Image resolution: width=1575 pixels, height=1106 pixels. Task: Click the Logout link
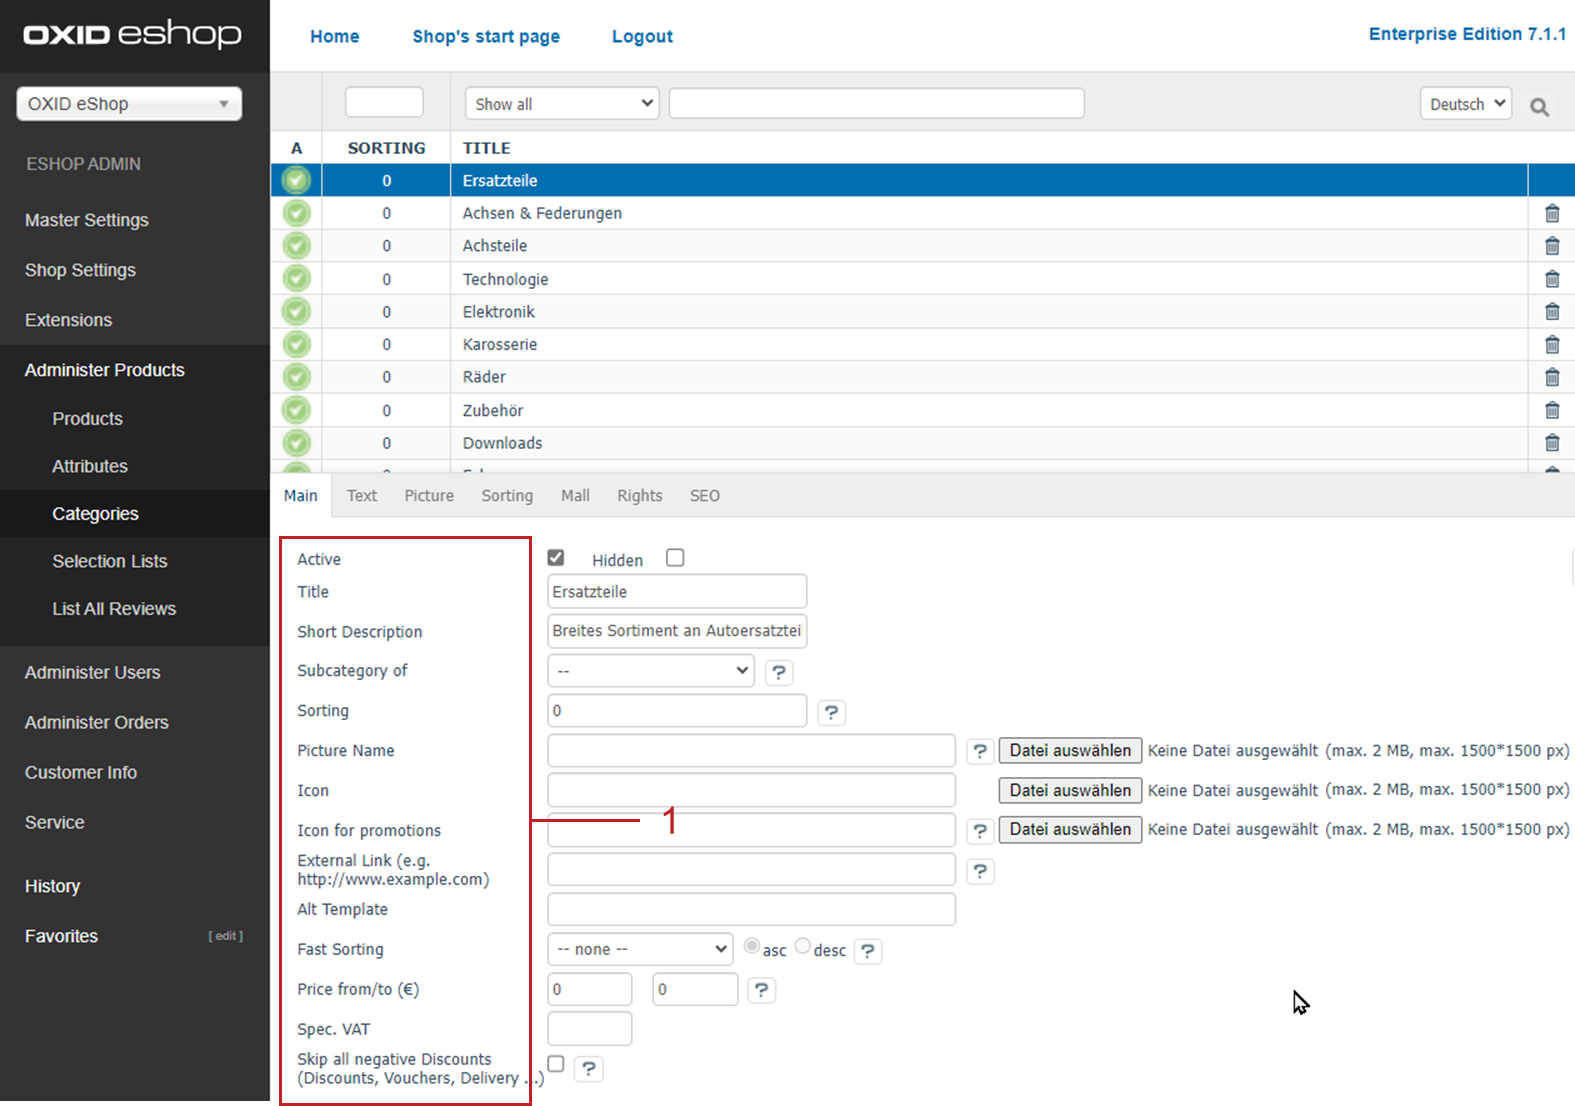(642, 37)
